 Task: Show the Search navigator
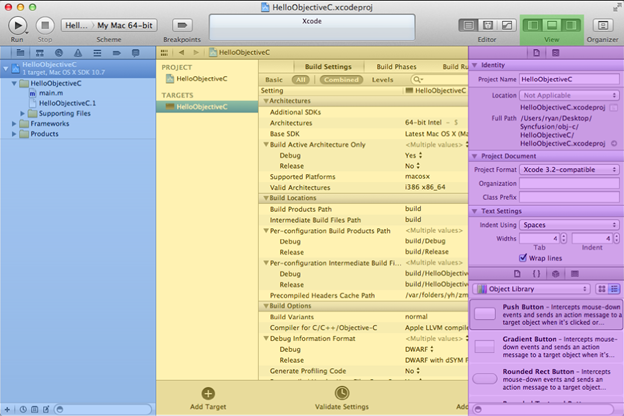[x=59, y=53]
